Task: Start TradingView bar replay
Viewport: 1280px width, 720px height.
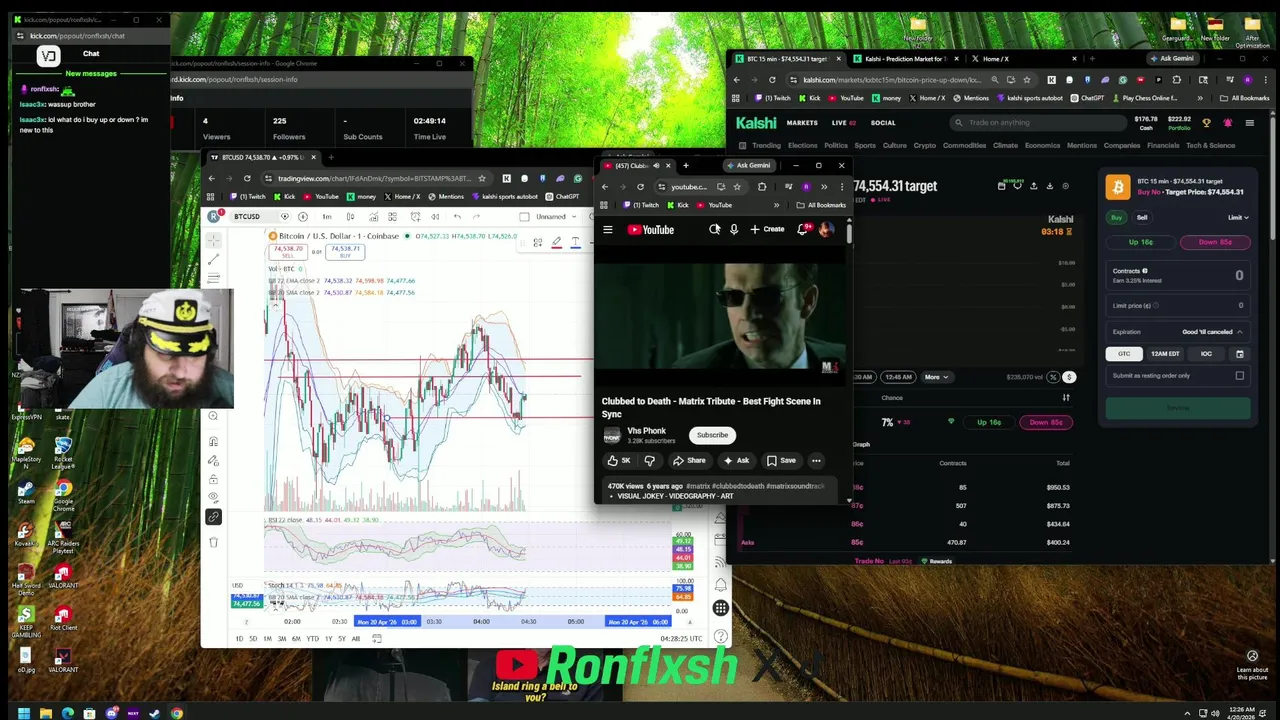Action: click(x=434, y=217)
